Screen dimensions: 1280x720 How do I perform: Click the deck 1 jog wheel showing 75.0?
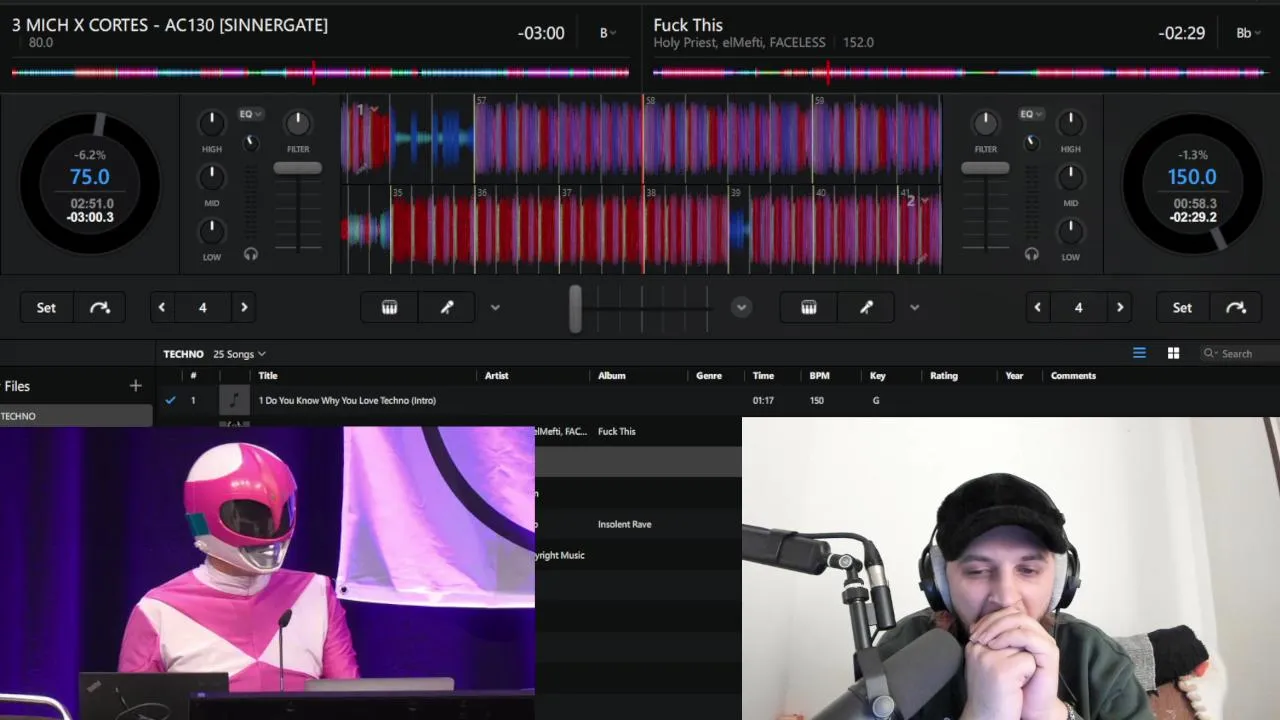click(x=90, y=184)
